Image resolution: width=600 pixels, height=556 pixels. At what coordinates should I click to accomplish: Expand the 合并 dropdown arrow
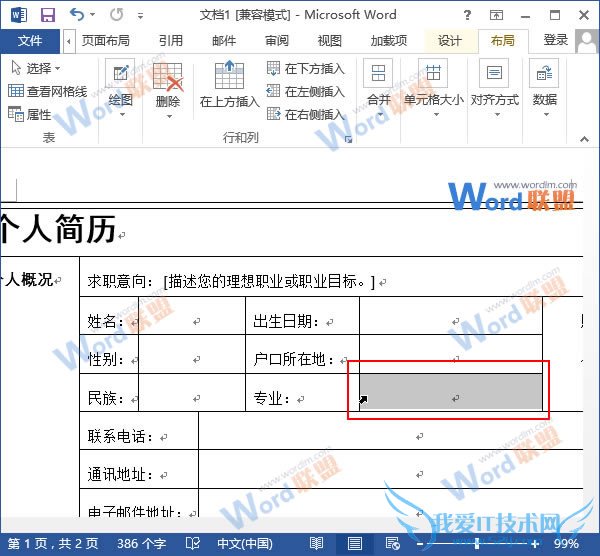(x=380, y=114)
